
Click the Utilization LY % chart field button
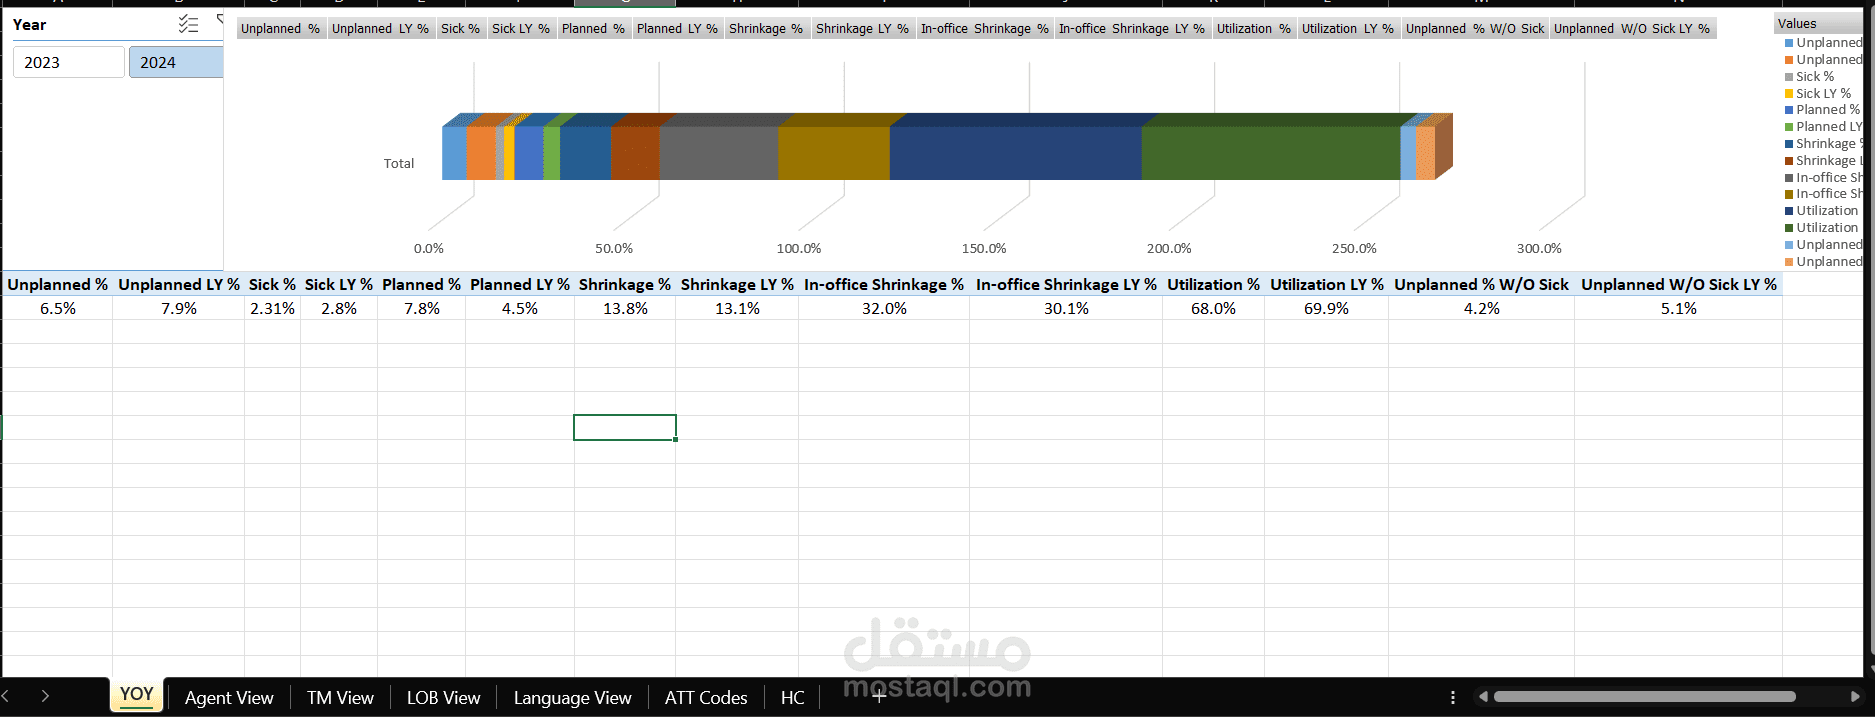pyautogui.click(x=1348, y=29)
